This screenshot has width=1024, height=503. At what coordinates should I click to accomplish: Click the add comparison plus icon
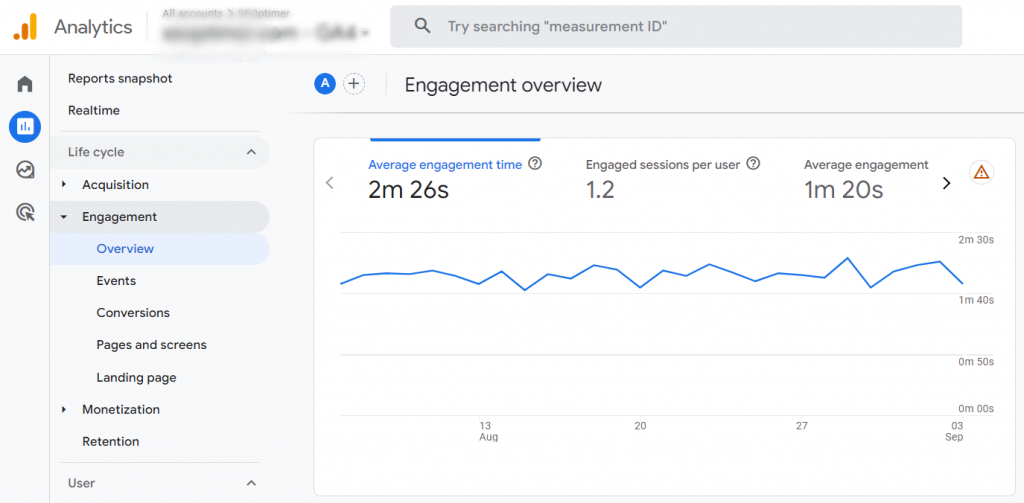tap(353, 84)
